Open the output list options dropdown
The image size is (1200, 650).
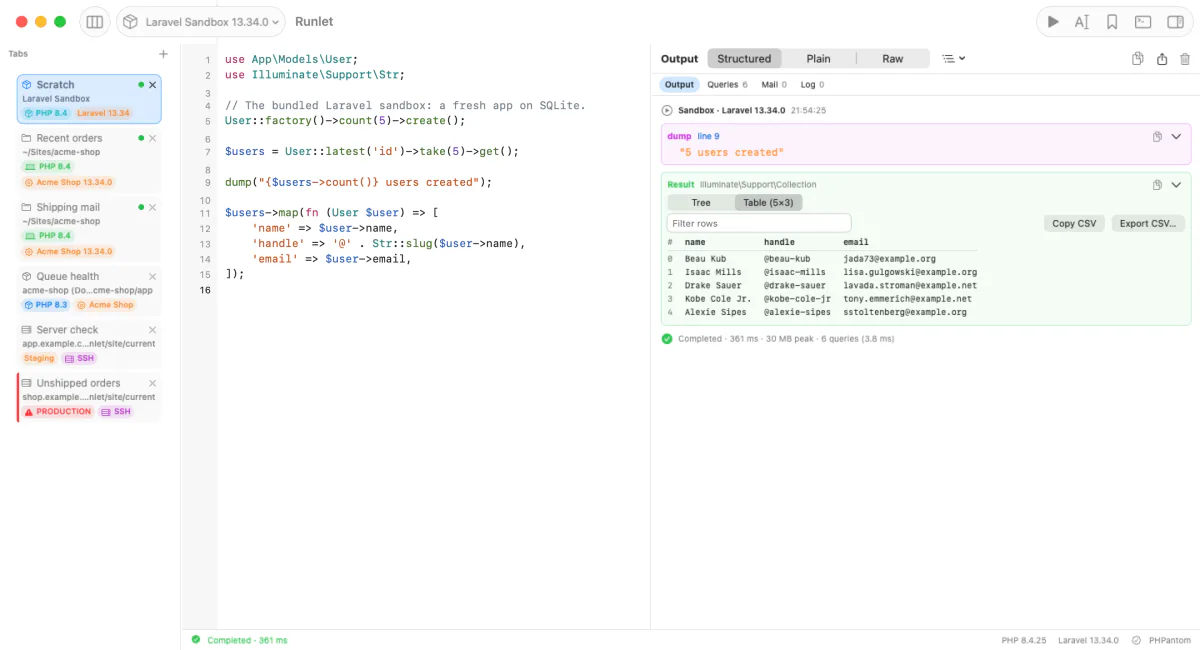click(954, 59)
